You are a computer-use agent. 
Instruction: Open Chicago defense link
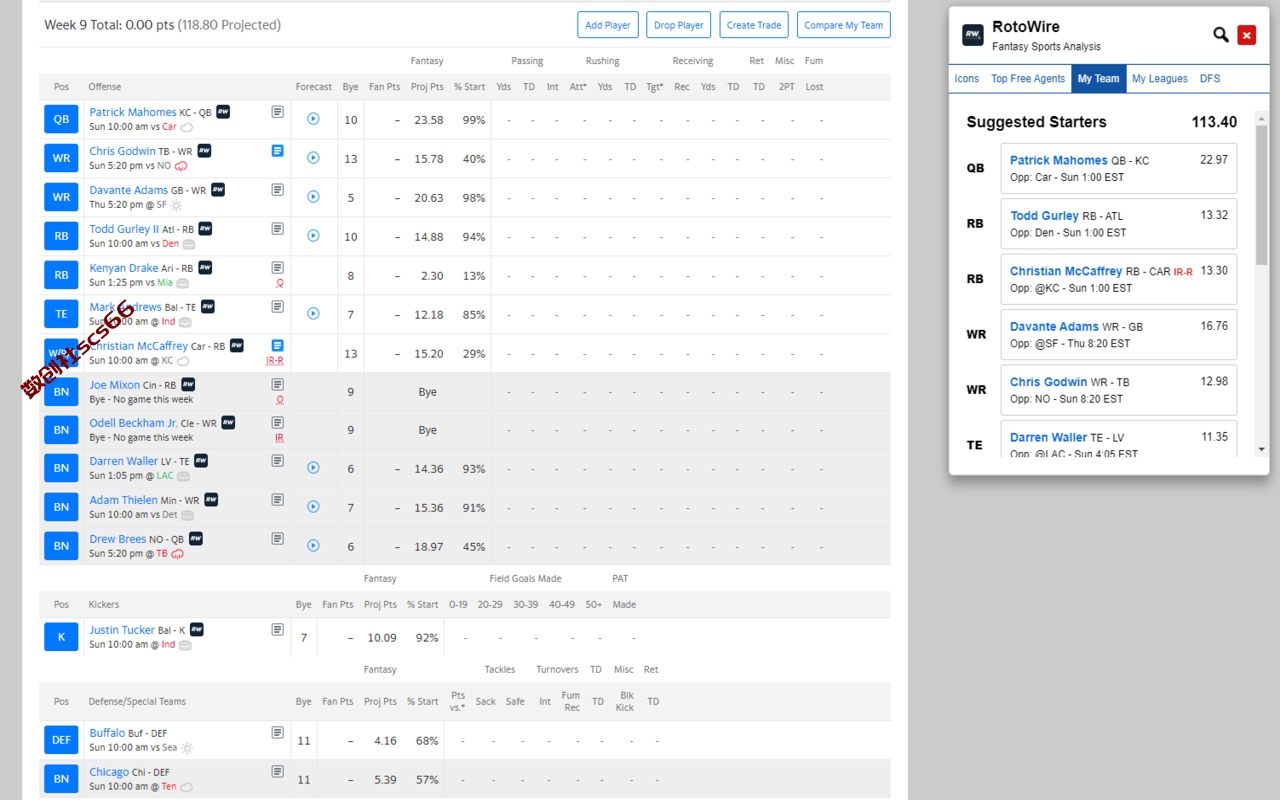[109, 772]
